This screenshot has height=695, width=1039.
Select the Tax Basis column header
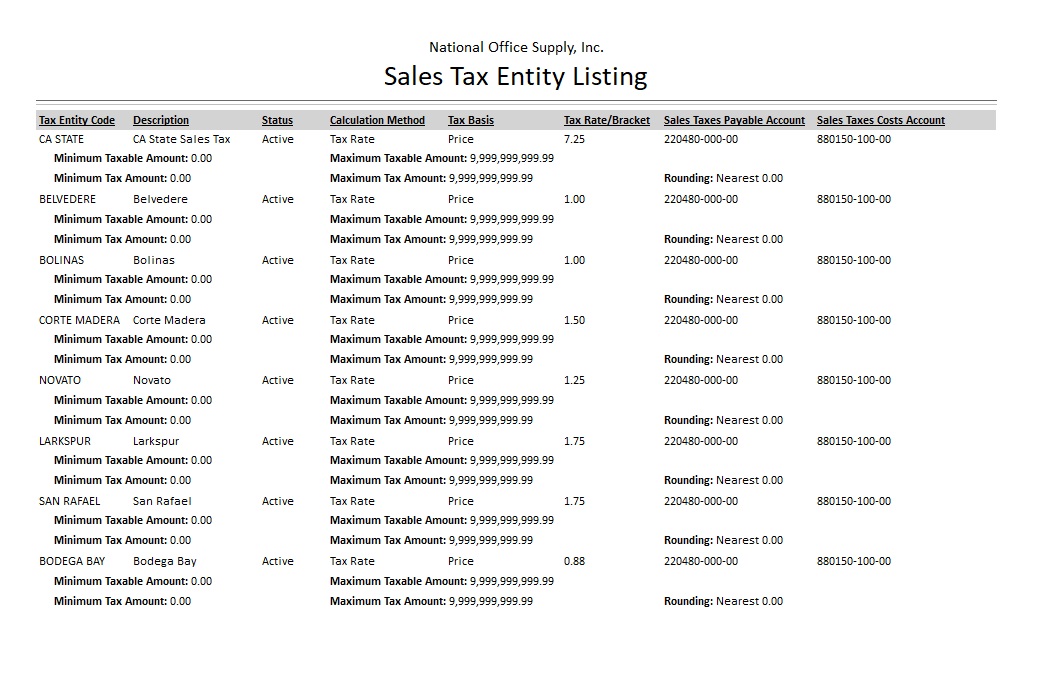click(x=470, y=120)
